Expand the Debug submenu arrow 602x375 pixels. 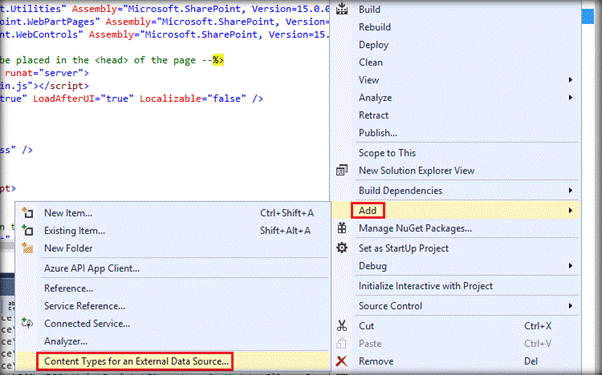571,266
